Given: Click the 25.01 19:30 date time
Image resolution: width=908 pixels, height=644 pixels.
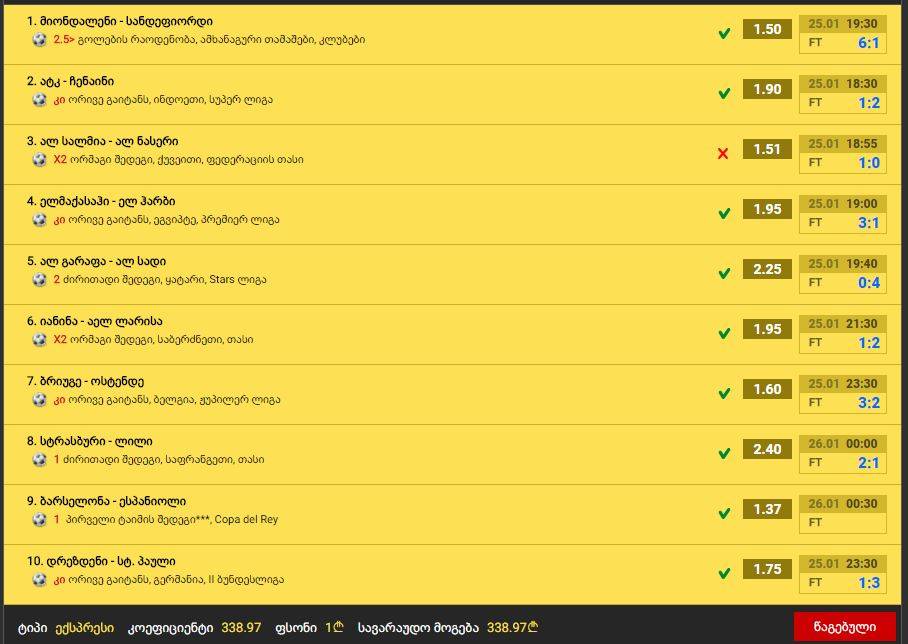Looking at the screenshot, I should pyautogui.click(x=843, y=24).
